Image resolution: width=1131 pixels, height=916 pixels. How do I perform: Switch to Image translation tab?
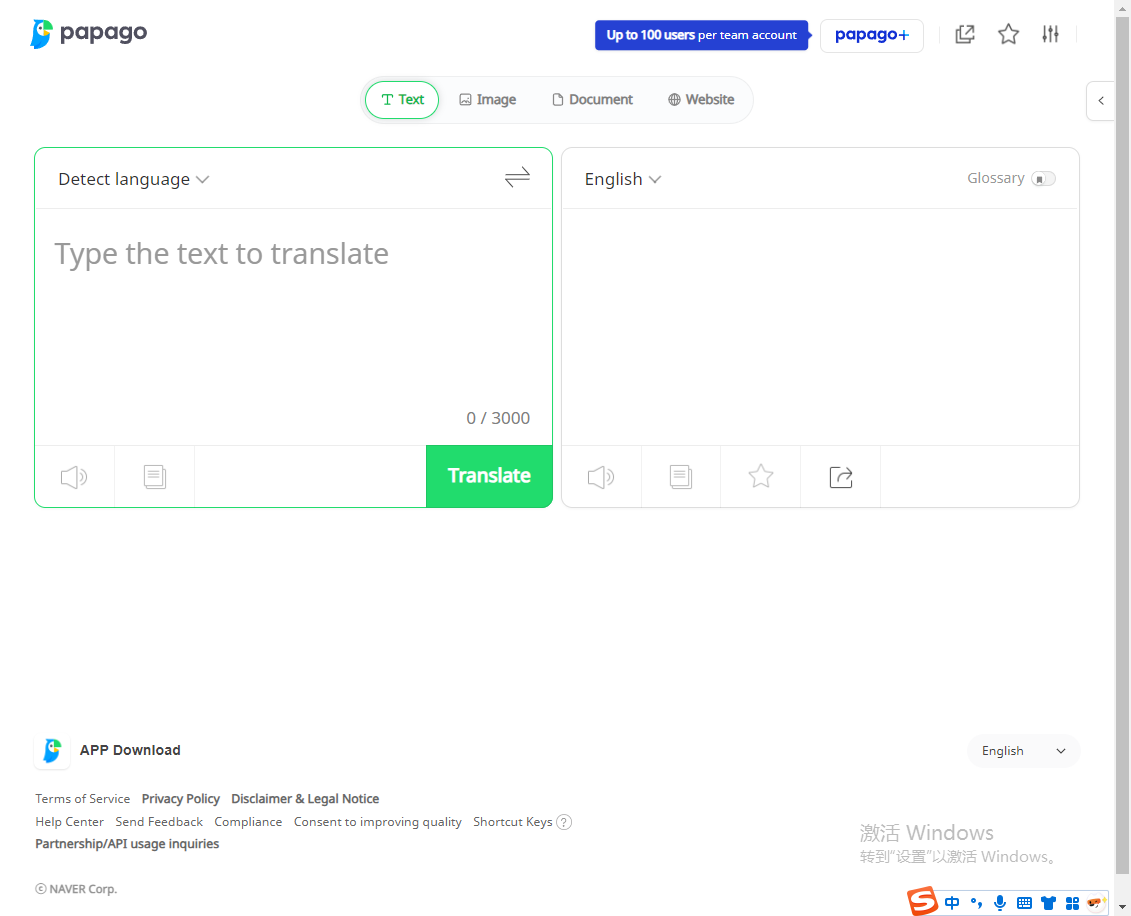coord(488,100)
